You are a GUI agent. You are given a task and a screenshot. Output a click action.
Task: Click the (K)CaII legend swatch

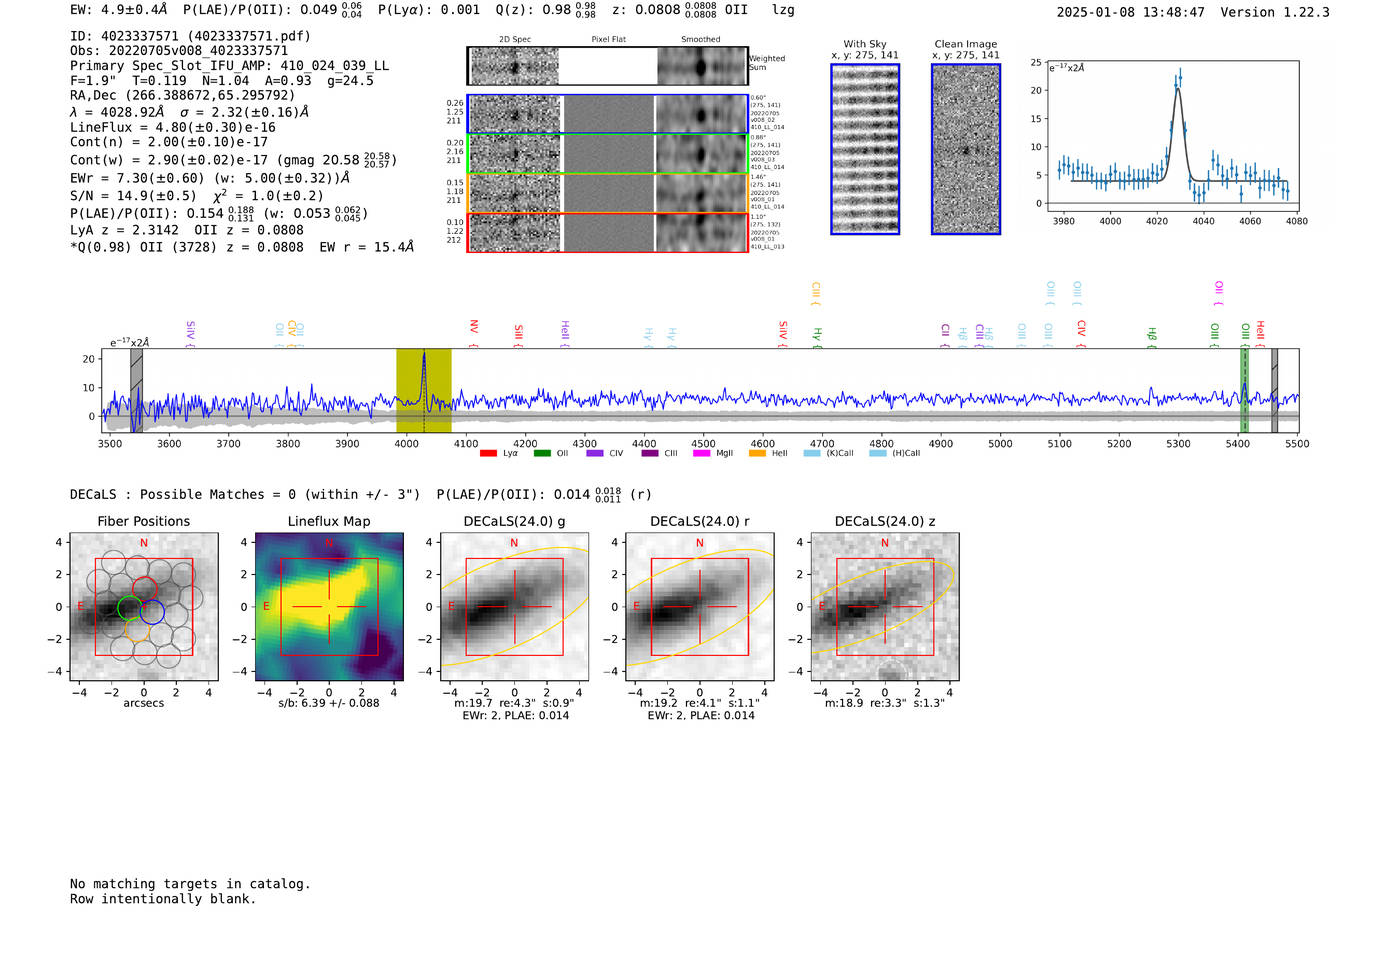(x=812, y=454)
